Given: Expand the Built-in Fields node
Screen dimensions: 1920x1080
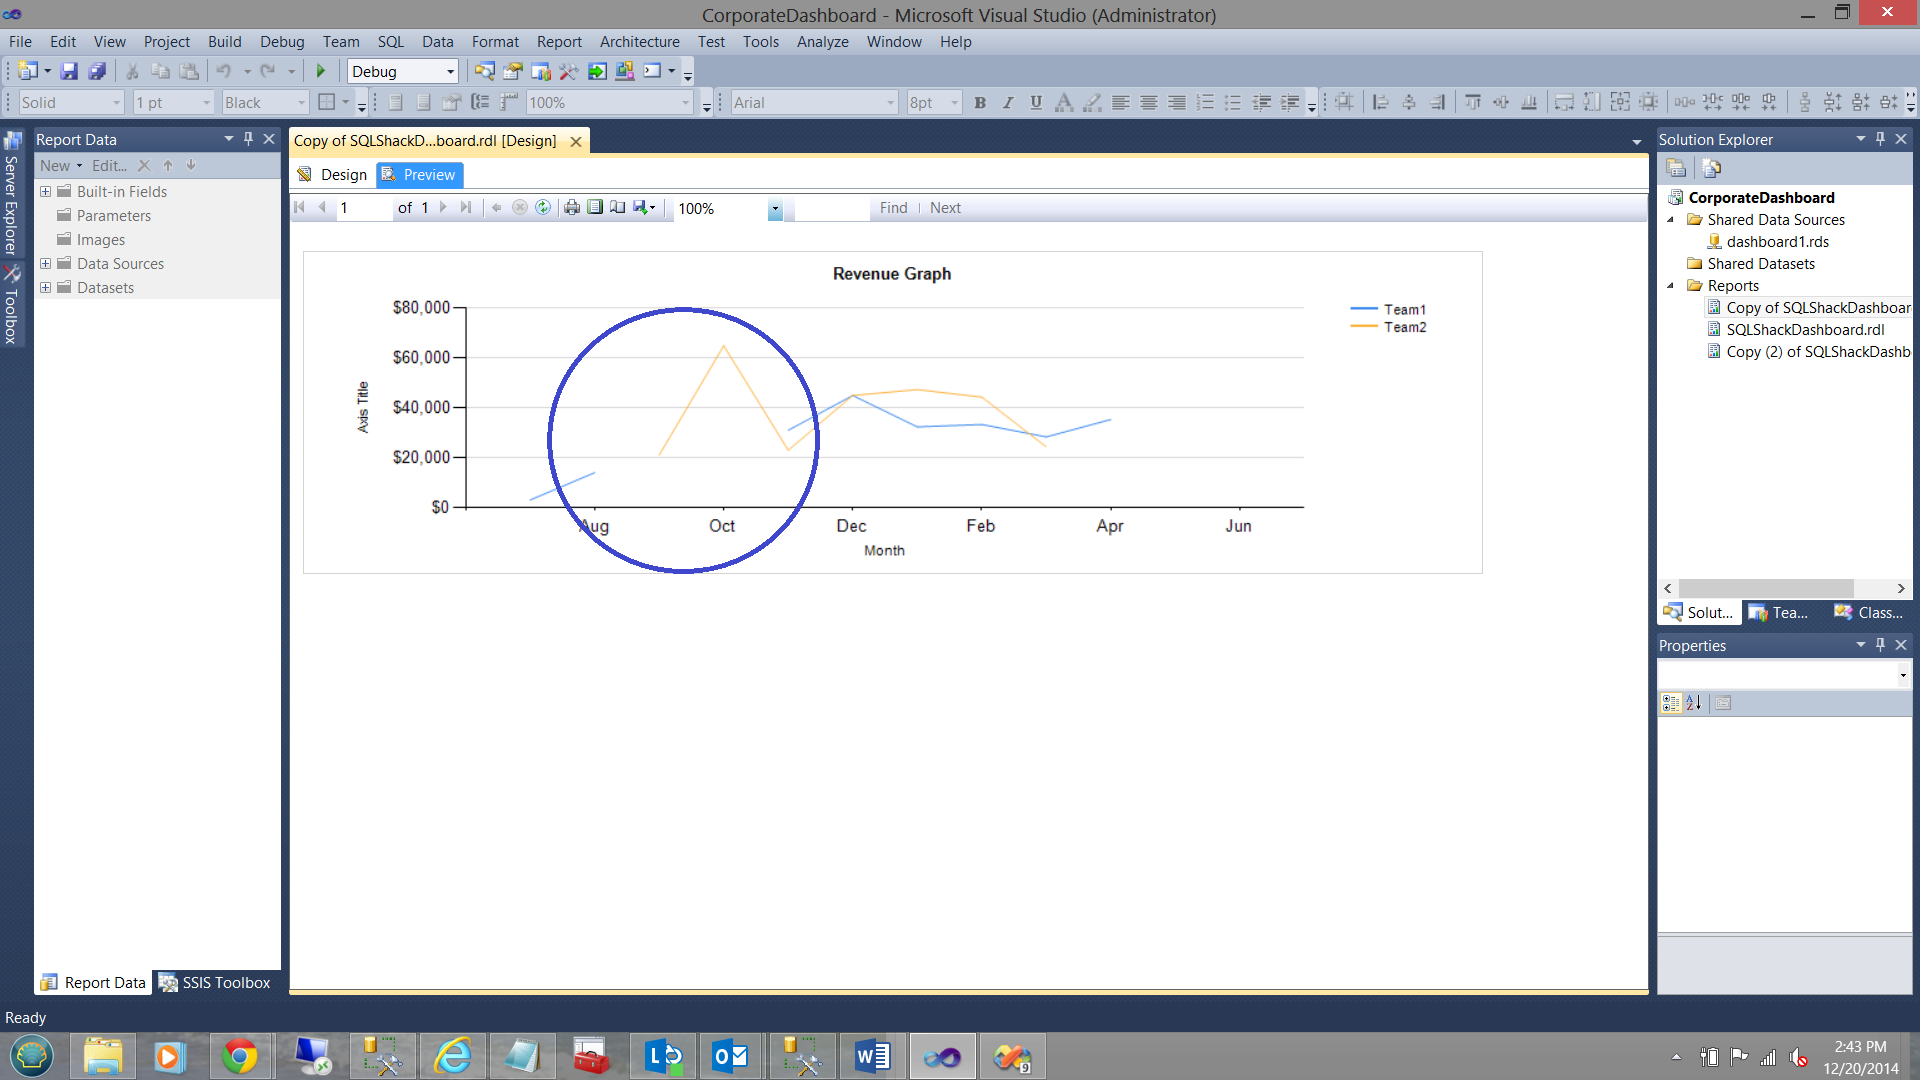Looking at the screenshot, I should pyautogui.click(x=45, y=191).
